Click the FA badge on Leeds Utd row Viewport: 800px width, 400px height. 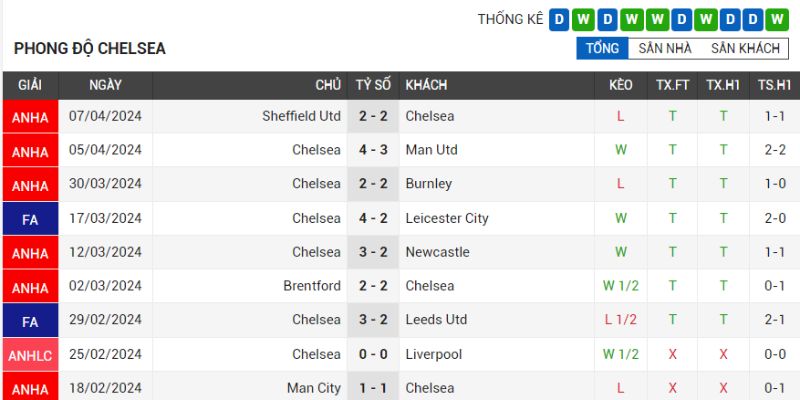(x=30, y=322)
